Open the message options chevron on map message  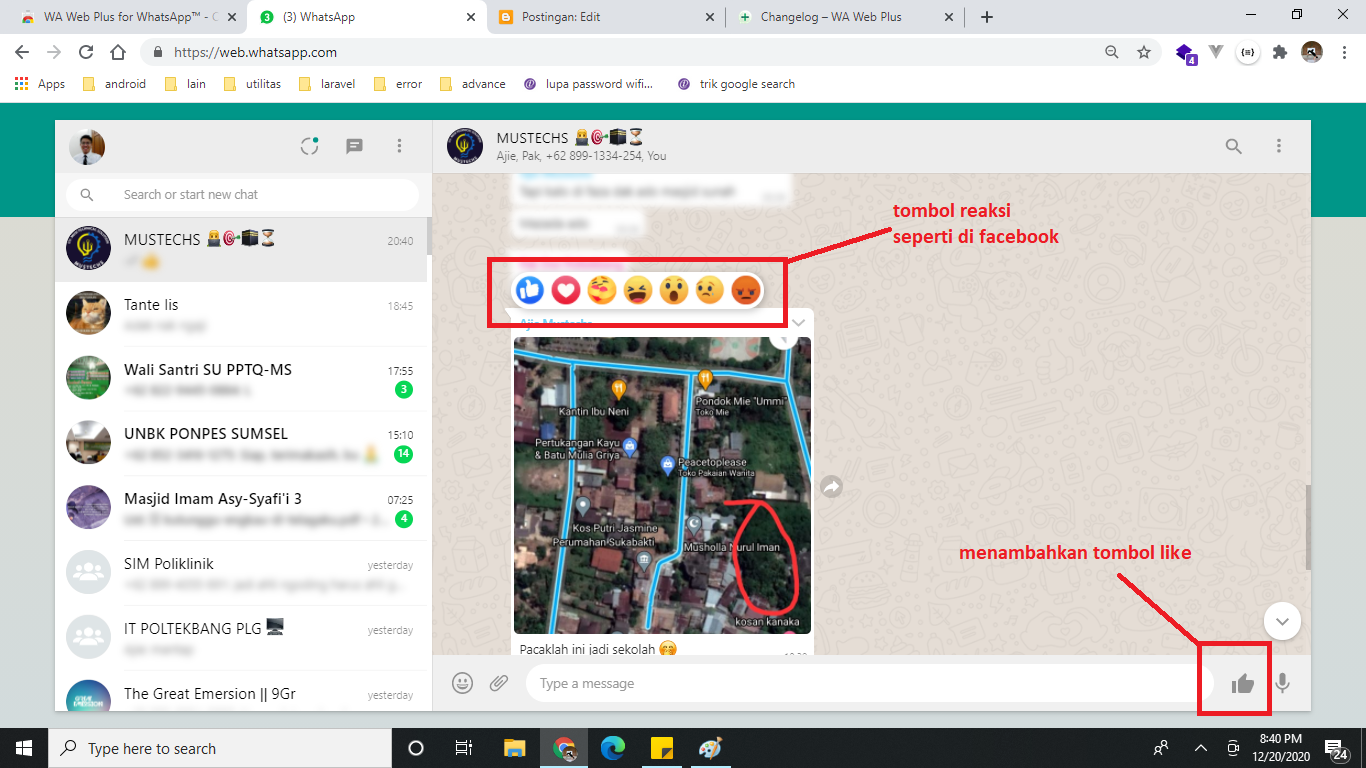coord(798,322)
